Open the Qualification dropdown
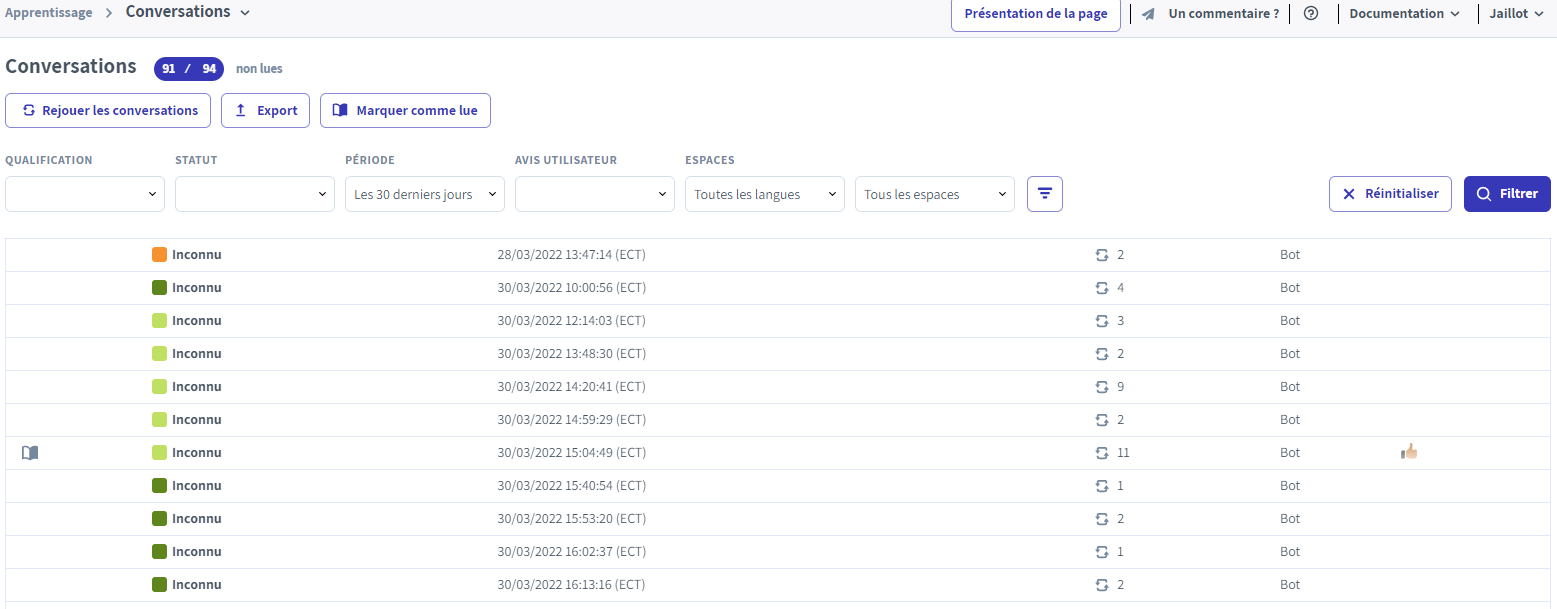The image size is (1557, 609). (85, 194)
